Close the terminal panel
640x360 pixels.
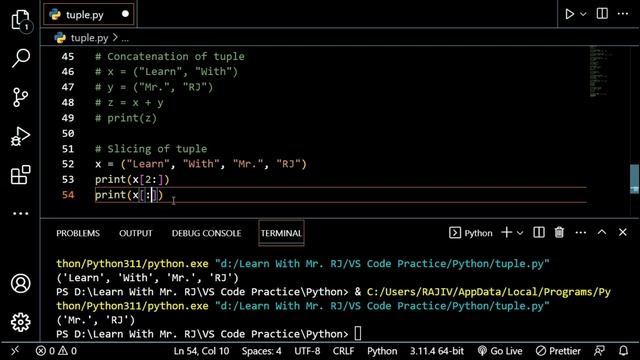click(622, 232)
